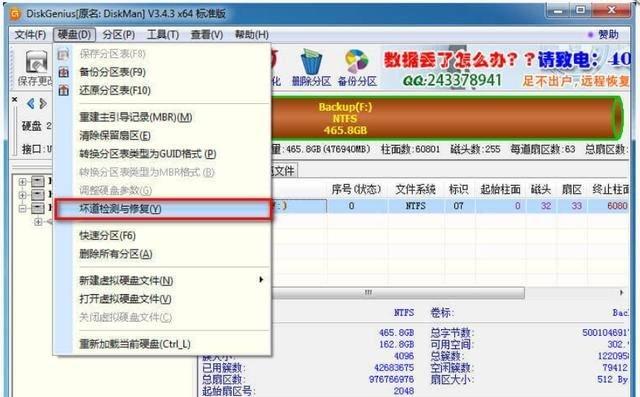This screenshot has width=640, height=397.
Task: Open the 分区(P) menu
Action: [118, 35]
